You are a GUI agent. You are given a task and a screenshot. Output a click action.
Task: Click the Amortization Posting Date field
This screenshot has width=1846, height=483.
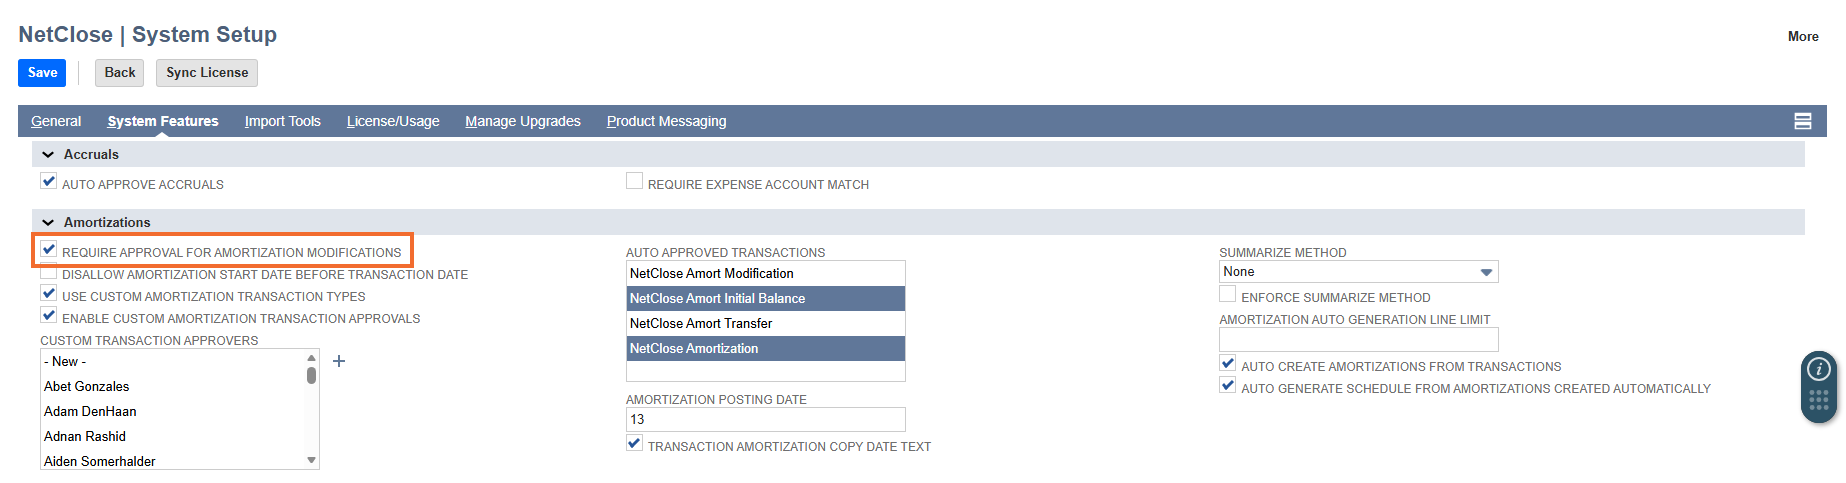coord(765,419)
